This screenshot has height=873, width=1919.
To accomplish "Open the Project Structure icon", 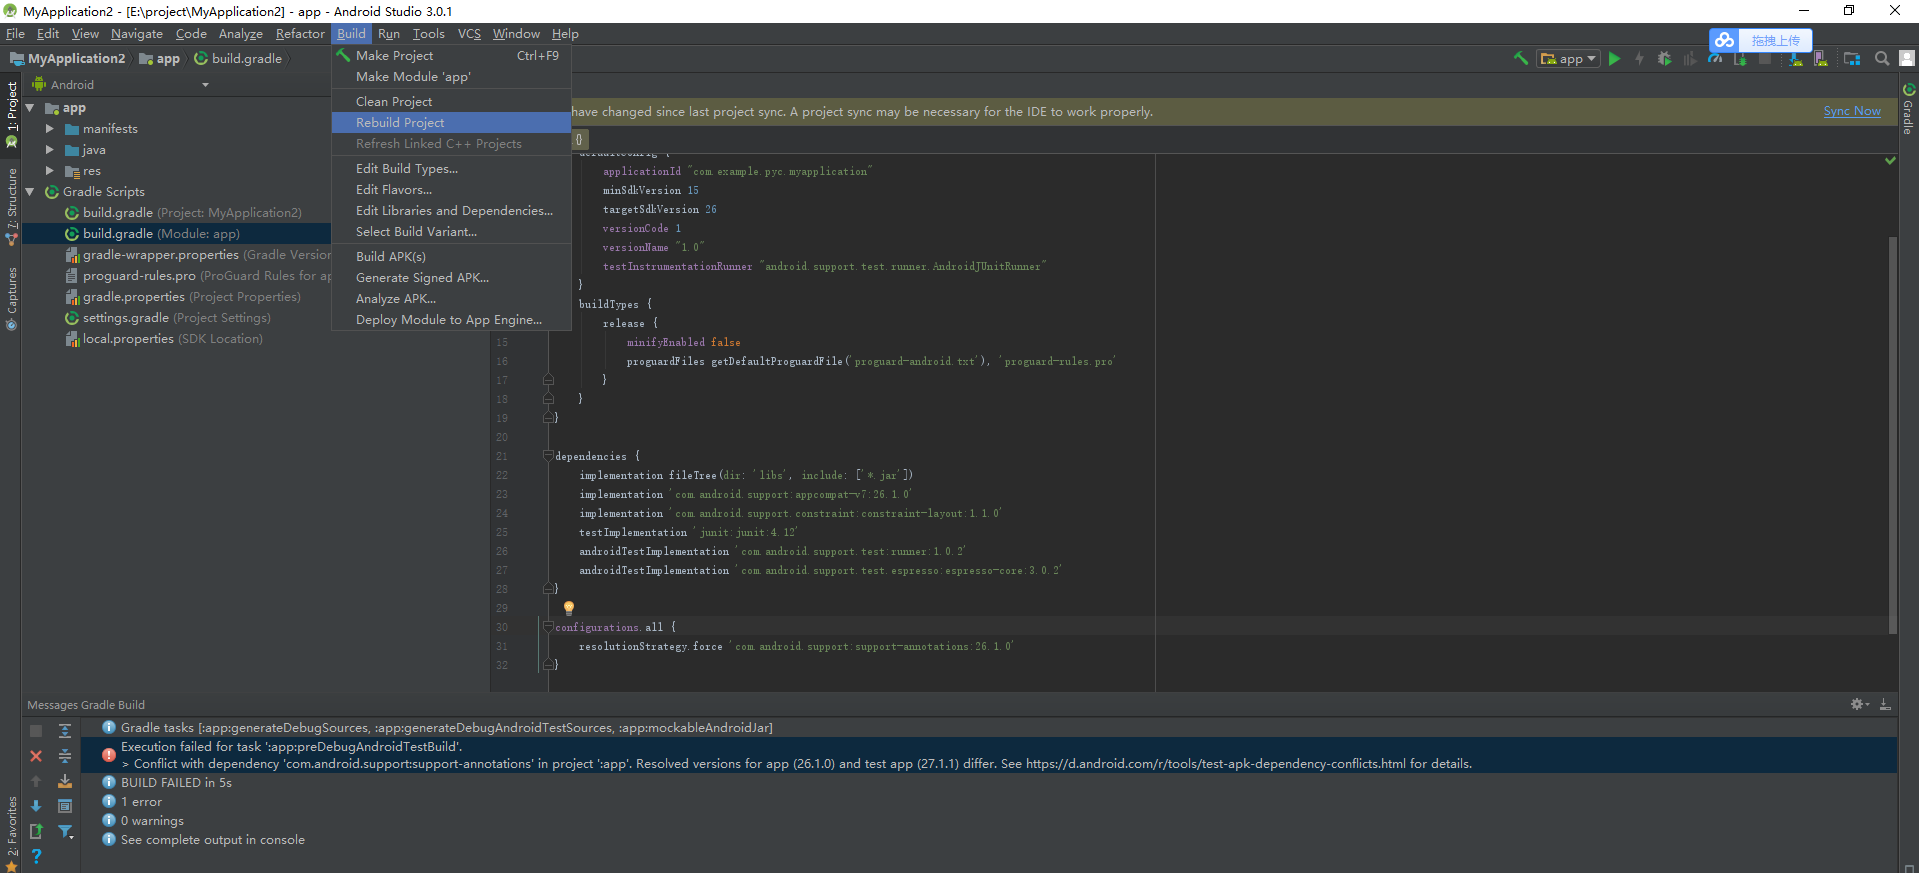I will coord(1852,59).
